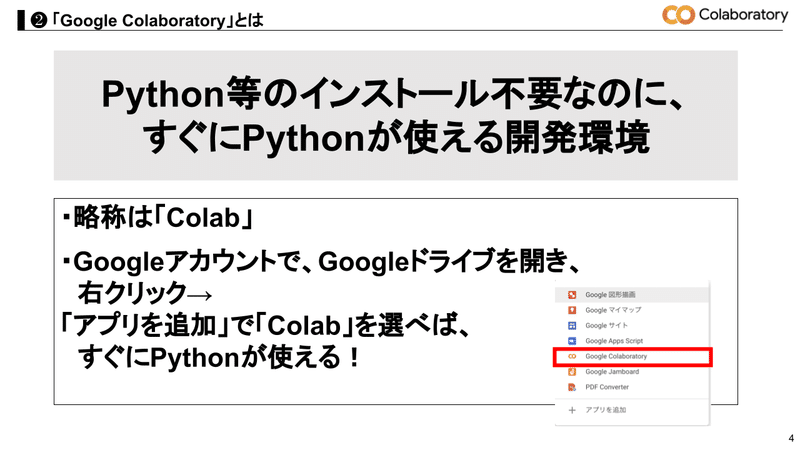Click the Google Apps Script icon
Image resolution: width=800 pixels, height=450 pixels.
click(x=572, y=341)
